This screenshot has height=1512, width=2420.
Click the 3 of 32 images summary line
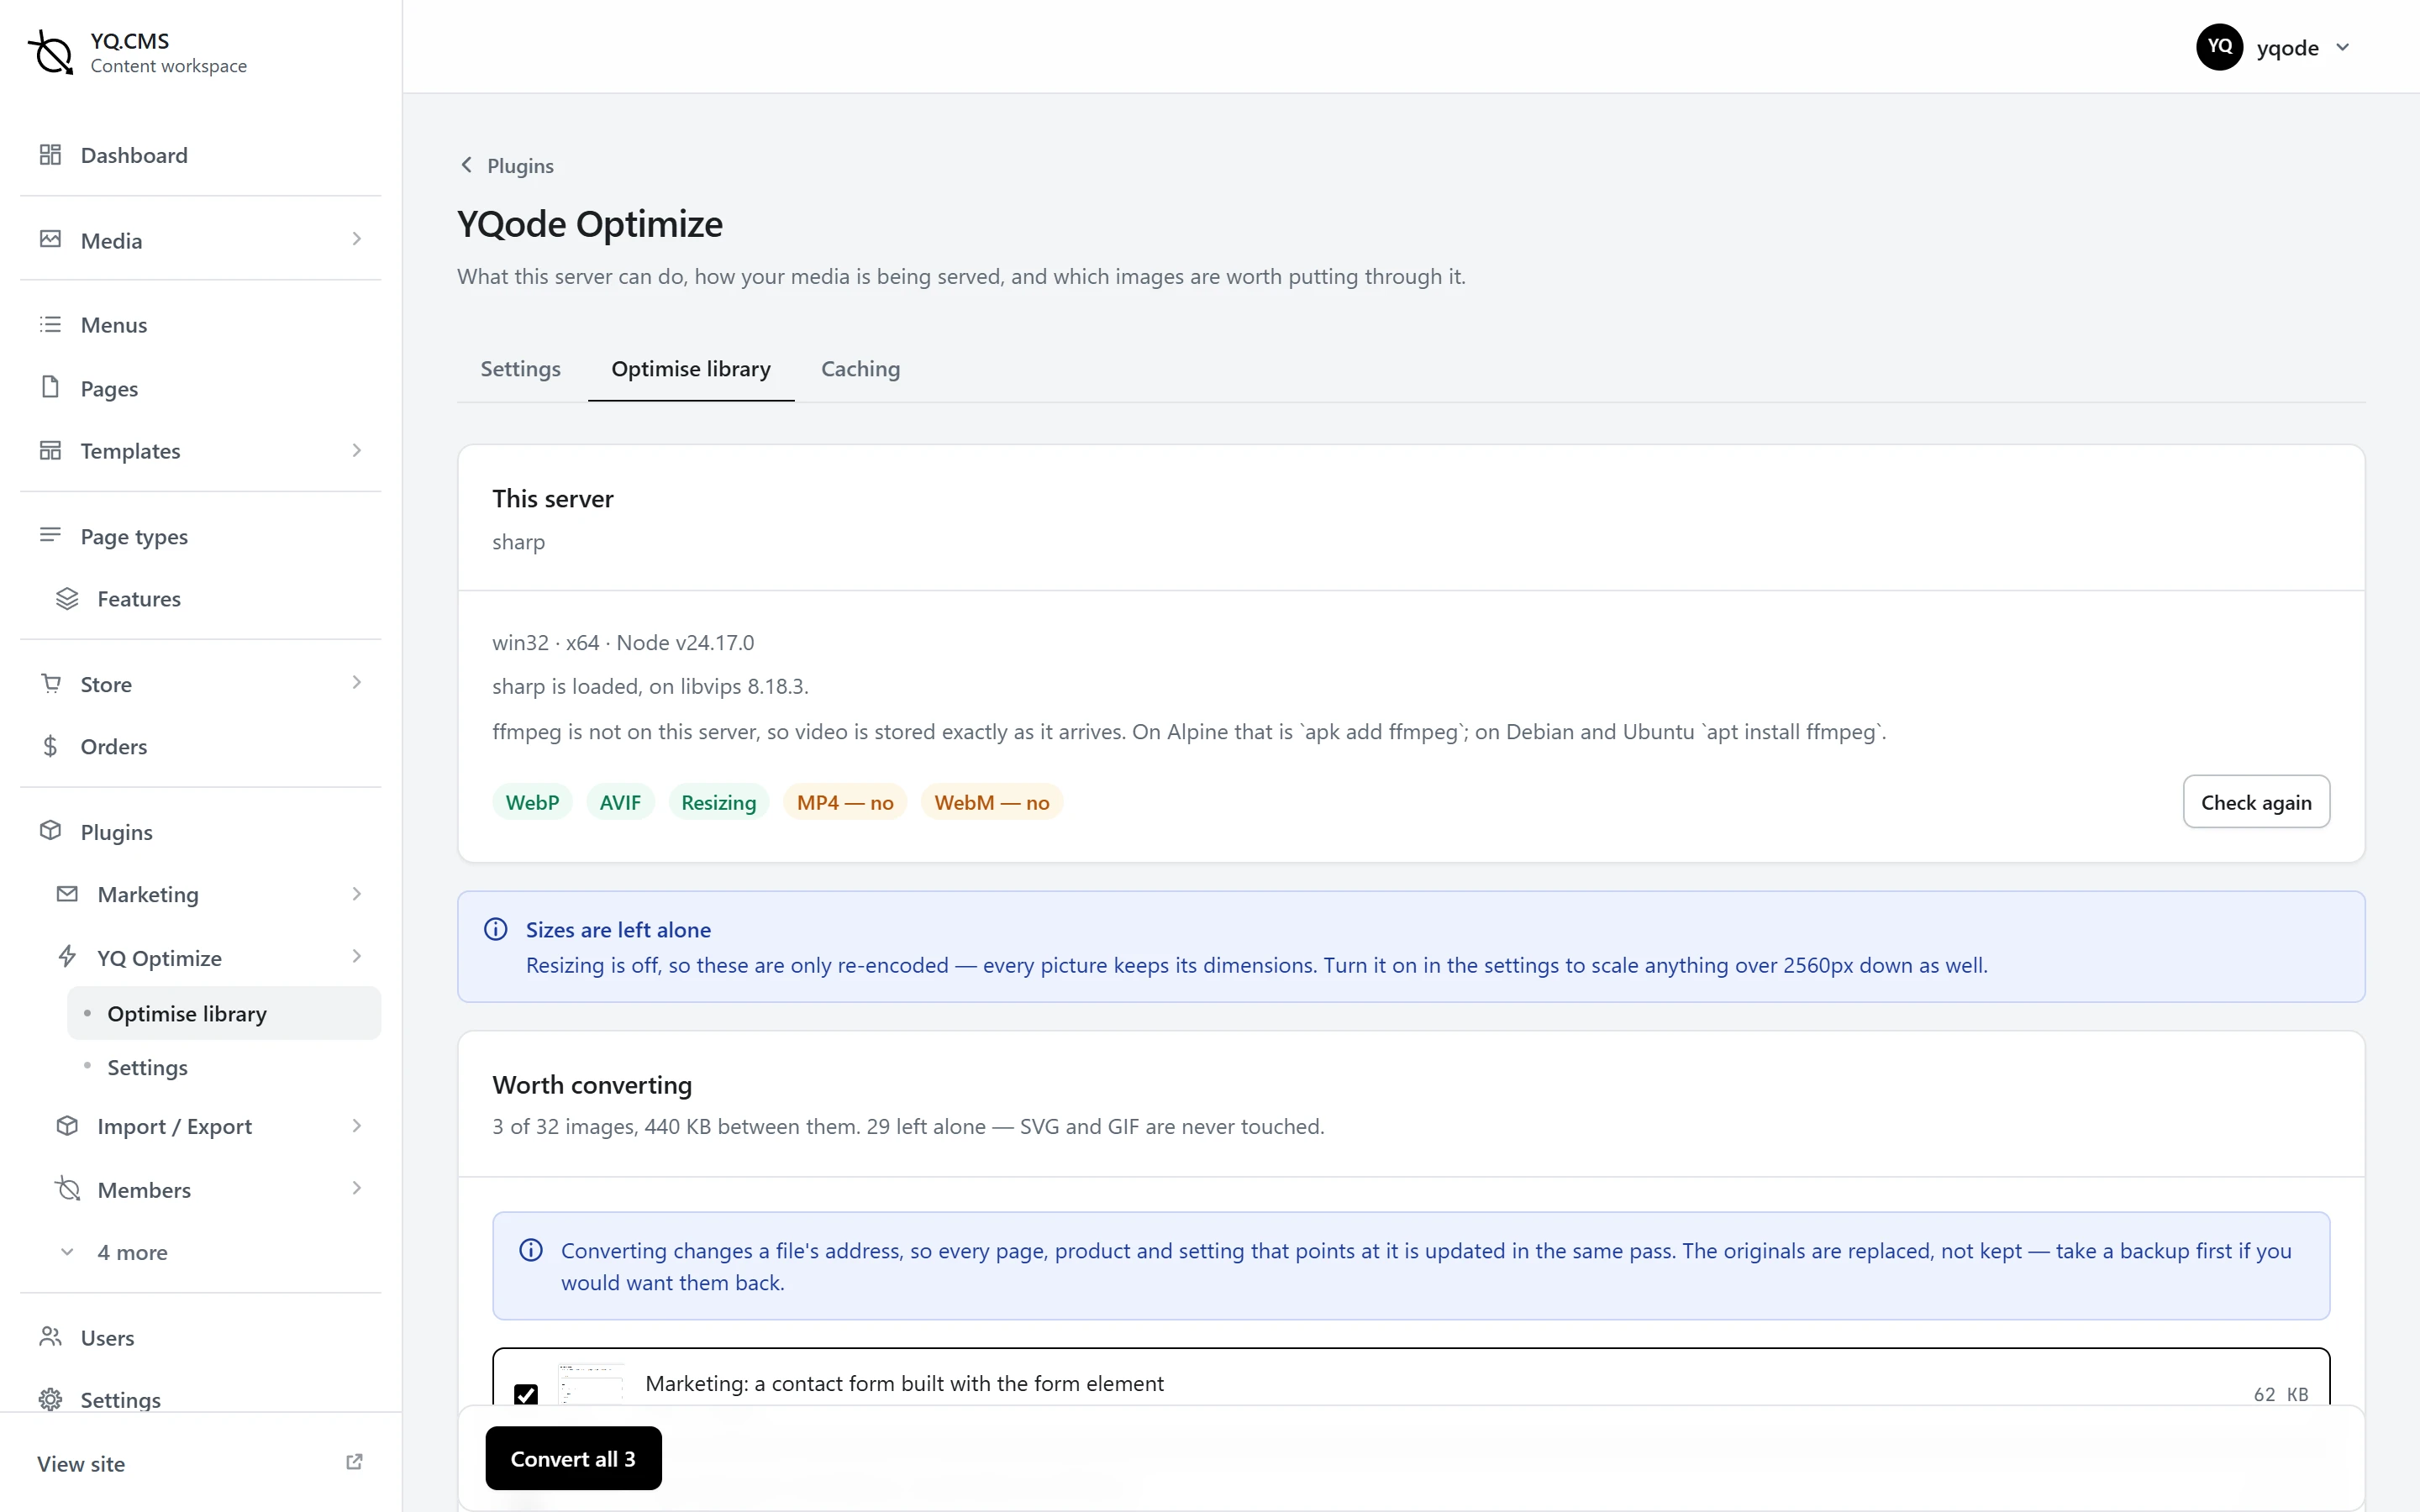tap(908, 1126)
